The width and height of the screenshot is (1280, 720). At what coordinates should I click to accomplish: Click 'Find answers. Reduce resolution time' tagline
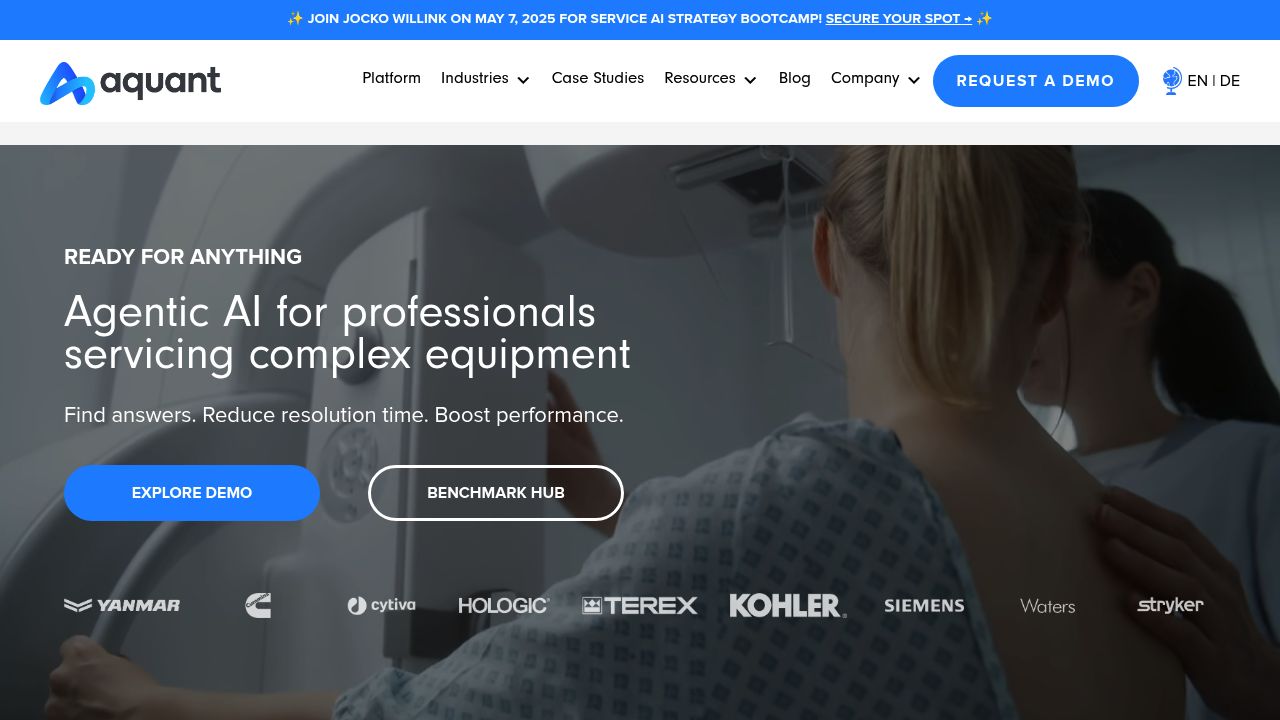click(344, 415)
